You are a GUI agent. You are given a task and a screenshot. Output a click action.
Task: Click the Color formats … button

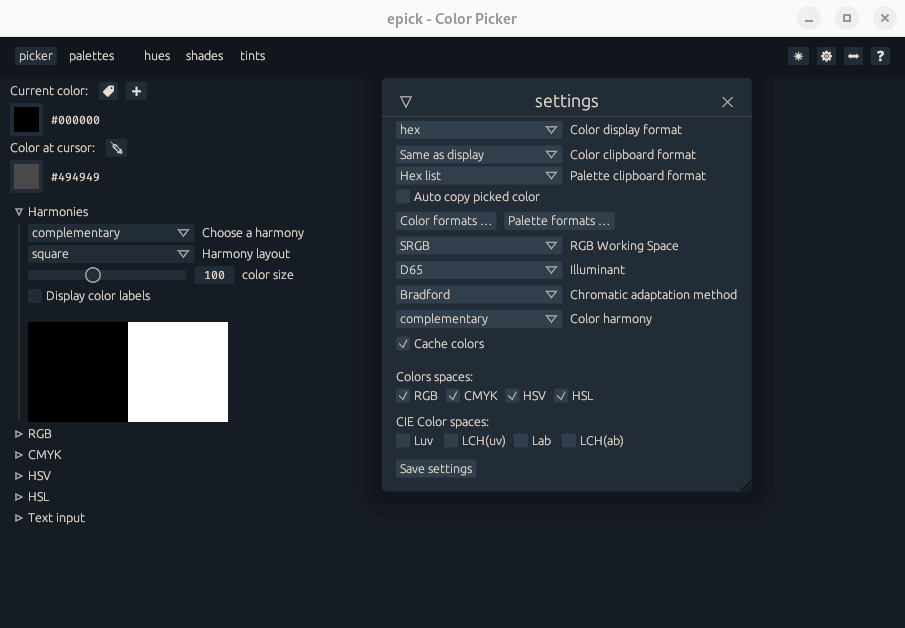point(446,221)
